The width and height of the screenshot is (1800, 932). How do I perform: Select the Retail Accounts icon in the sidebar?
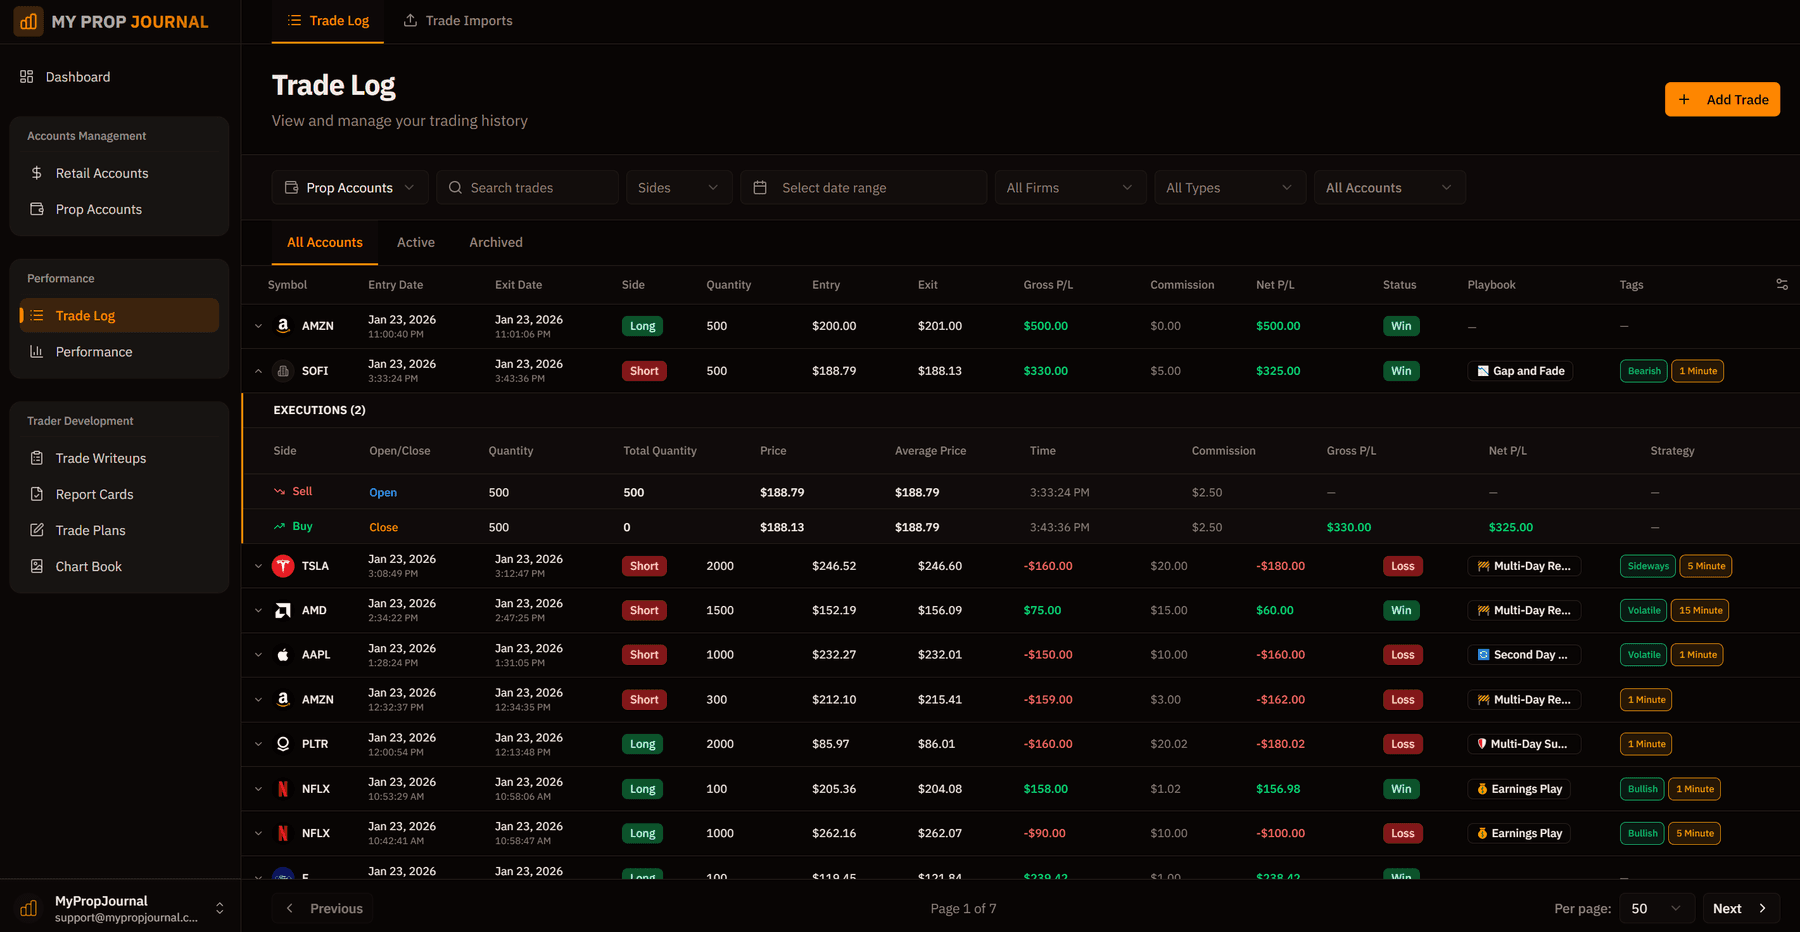[37, 172]
